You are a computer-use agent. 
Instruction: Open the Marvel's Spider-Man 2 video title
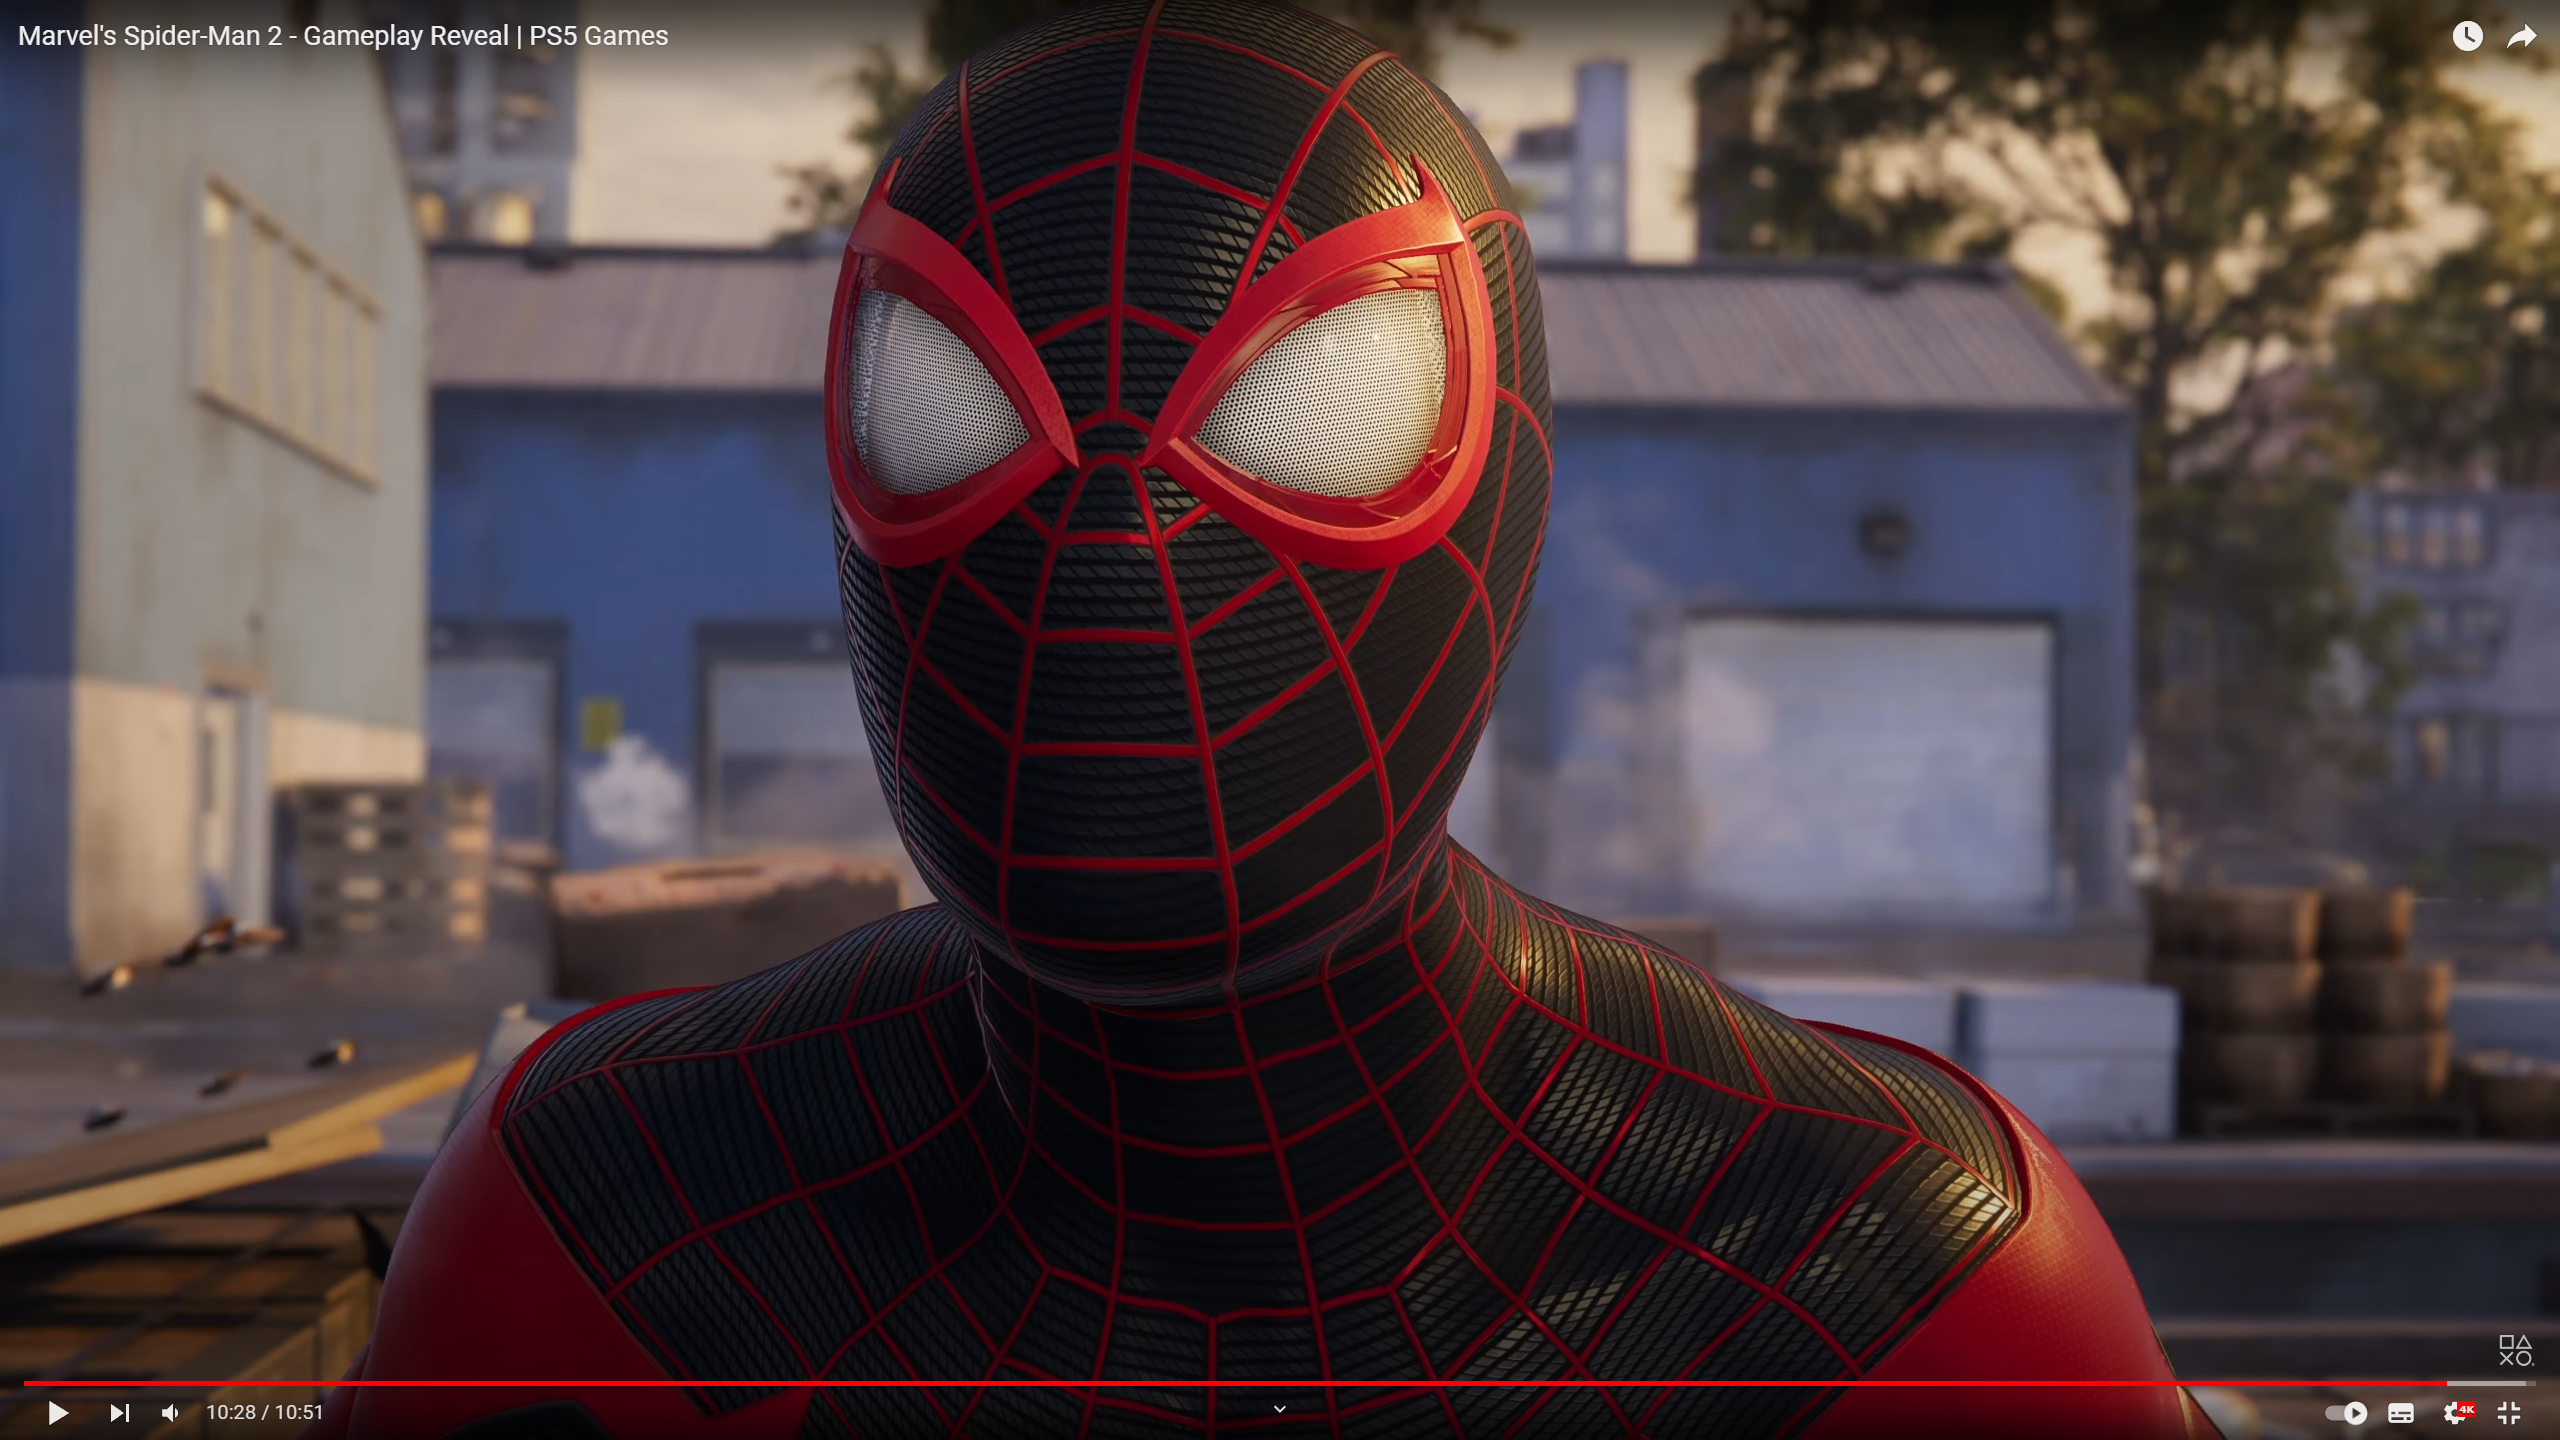(343, 36)
